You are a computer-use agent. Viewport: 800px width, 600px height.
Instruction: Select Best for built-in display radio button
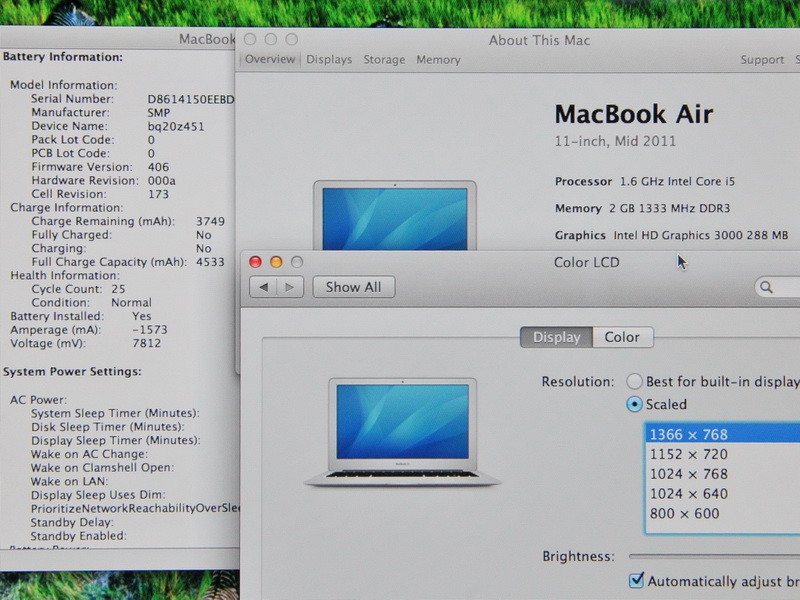635,381
